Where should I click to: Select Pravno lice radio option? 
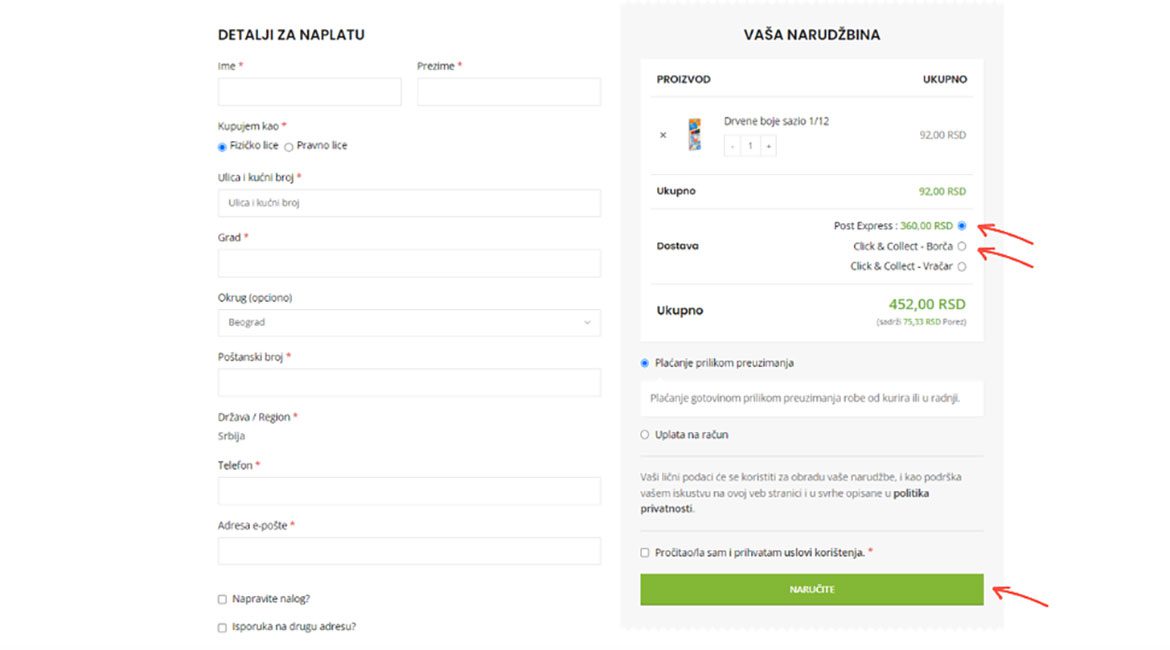(x=289, y=146)
